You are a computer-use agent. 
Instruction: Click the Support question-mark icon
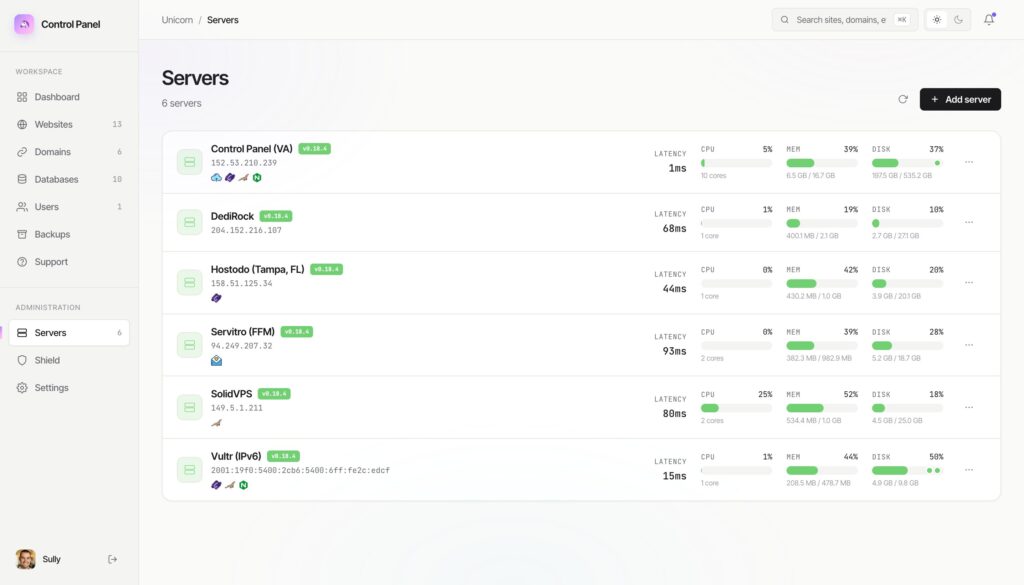22,262
